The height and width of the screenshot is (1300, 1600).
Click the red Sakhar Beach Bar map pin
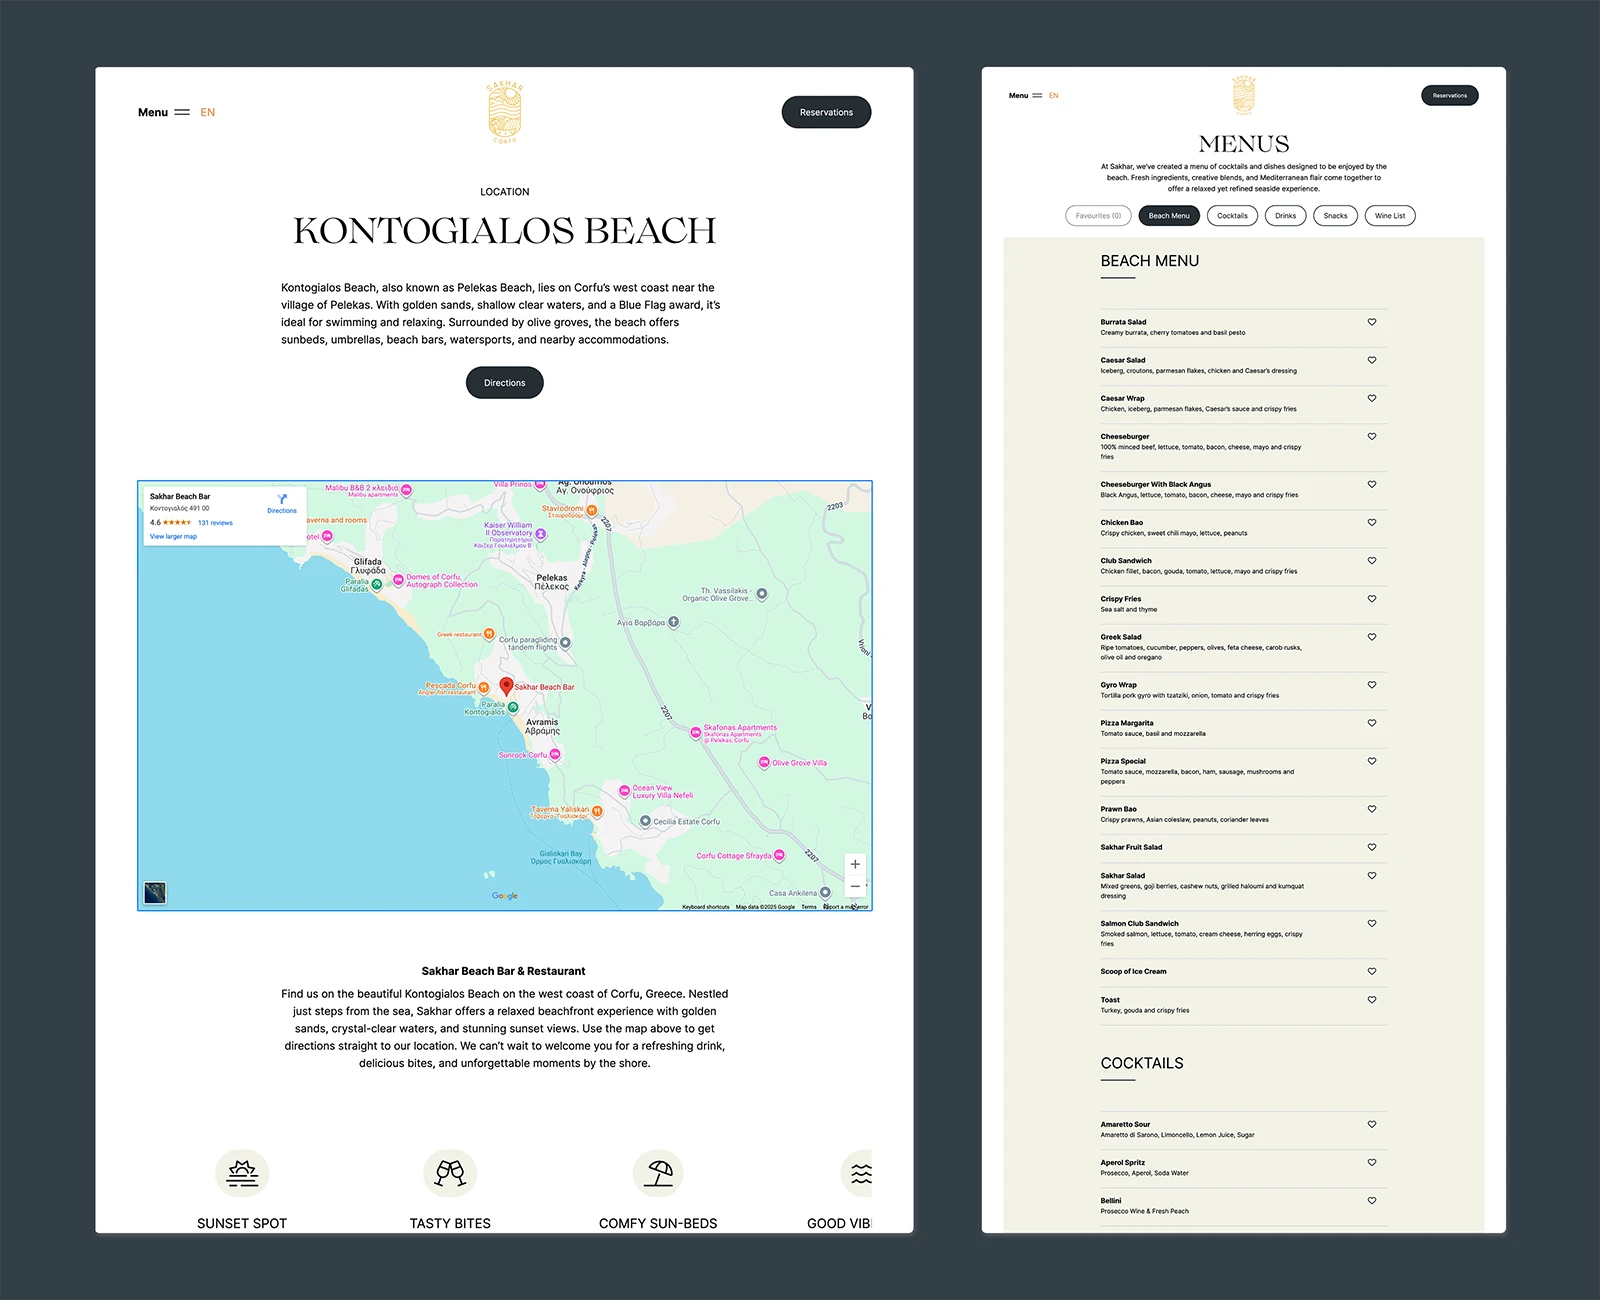506,686
